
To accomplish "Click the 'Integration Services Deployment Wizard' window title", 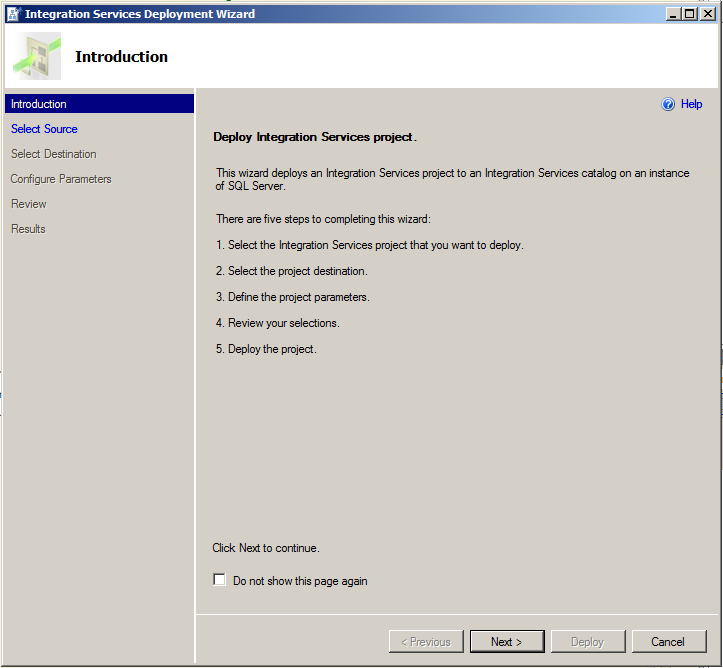I will click(140, 14).
